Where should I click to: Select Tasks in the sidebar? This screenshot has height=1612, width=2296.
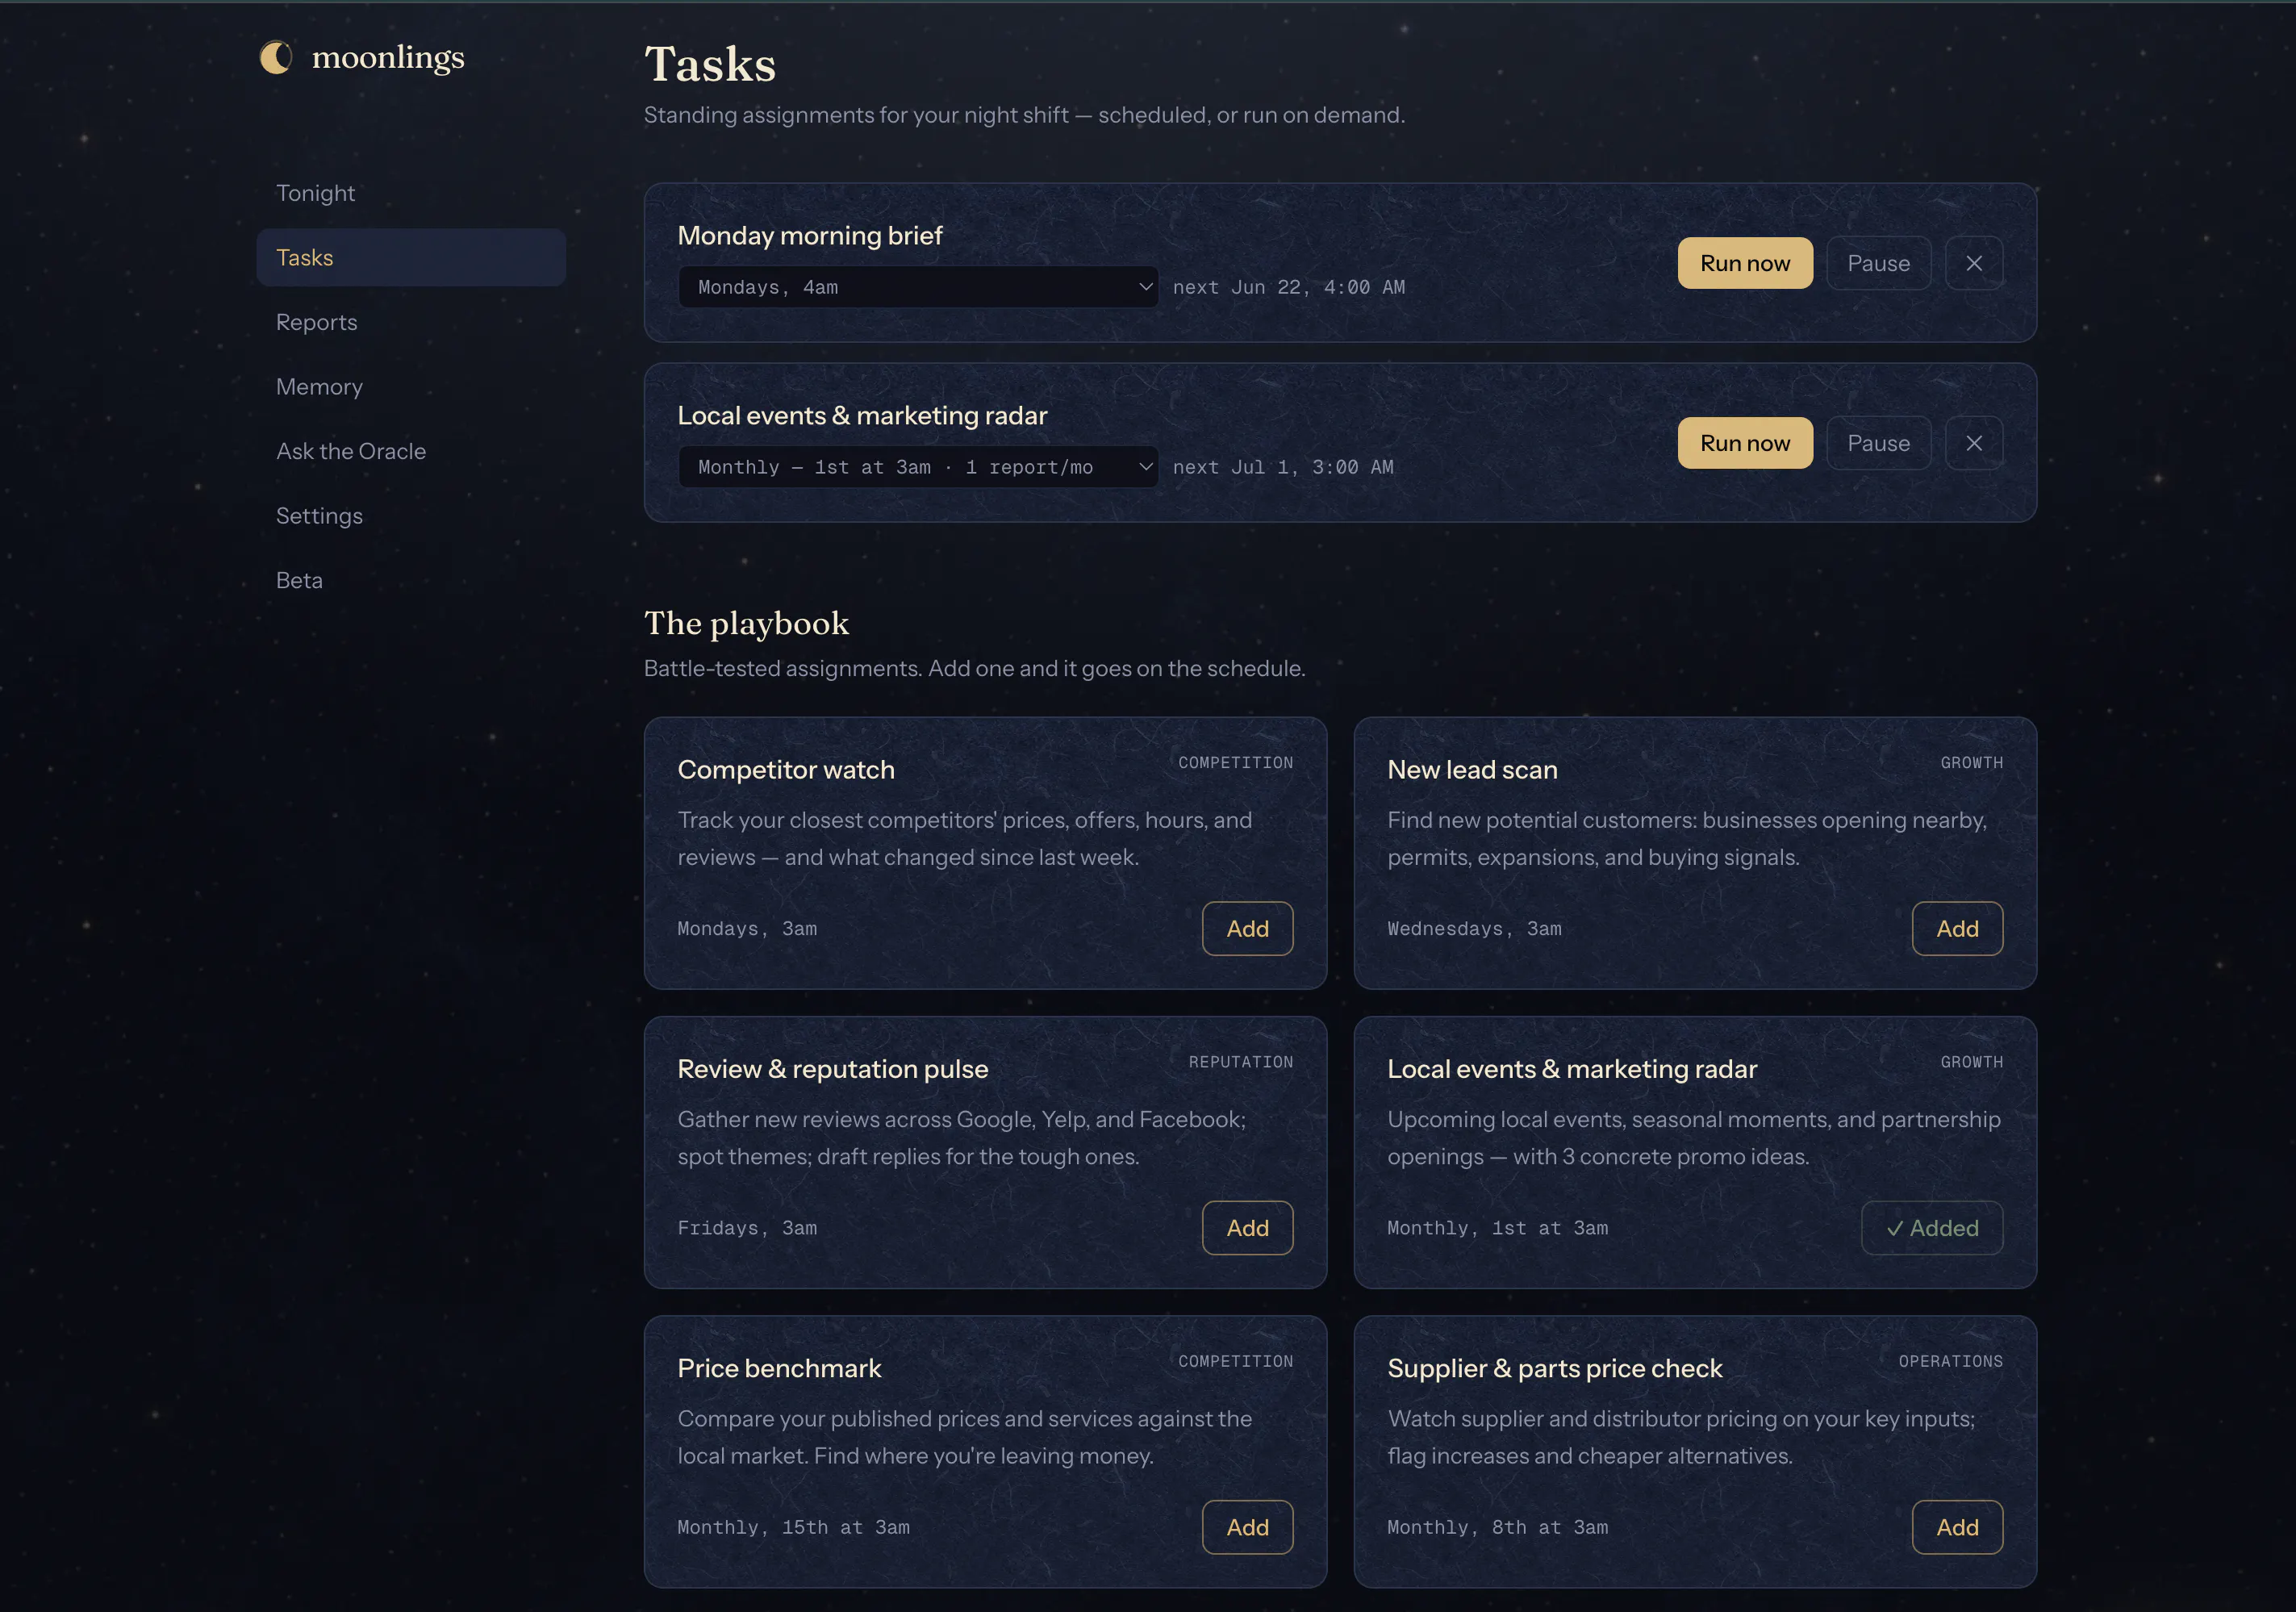pyautogui.click(x=411, y=257)
